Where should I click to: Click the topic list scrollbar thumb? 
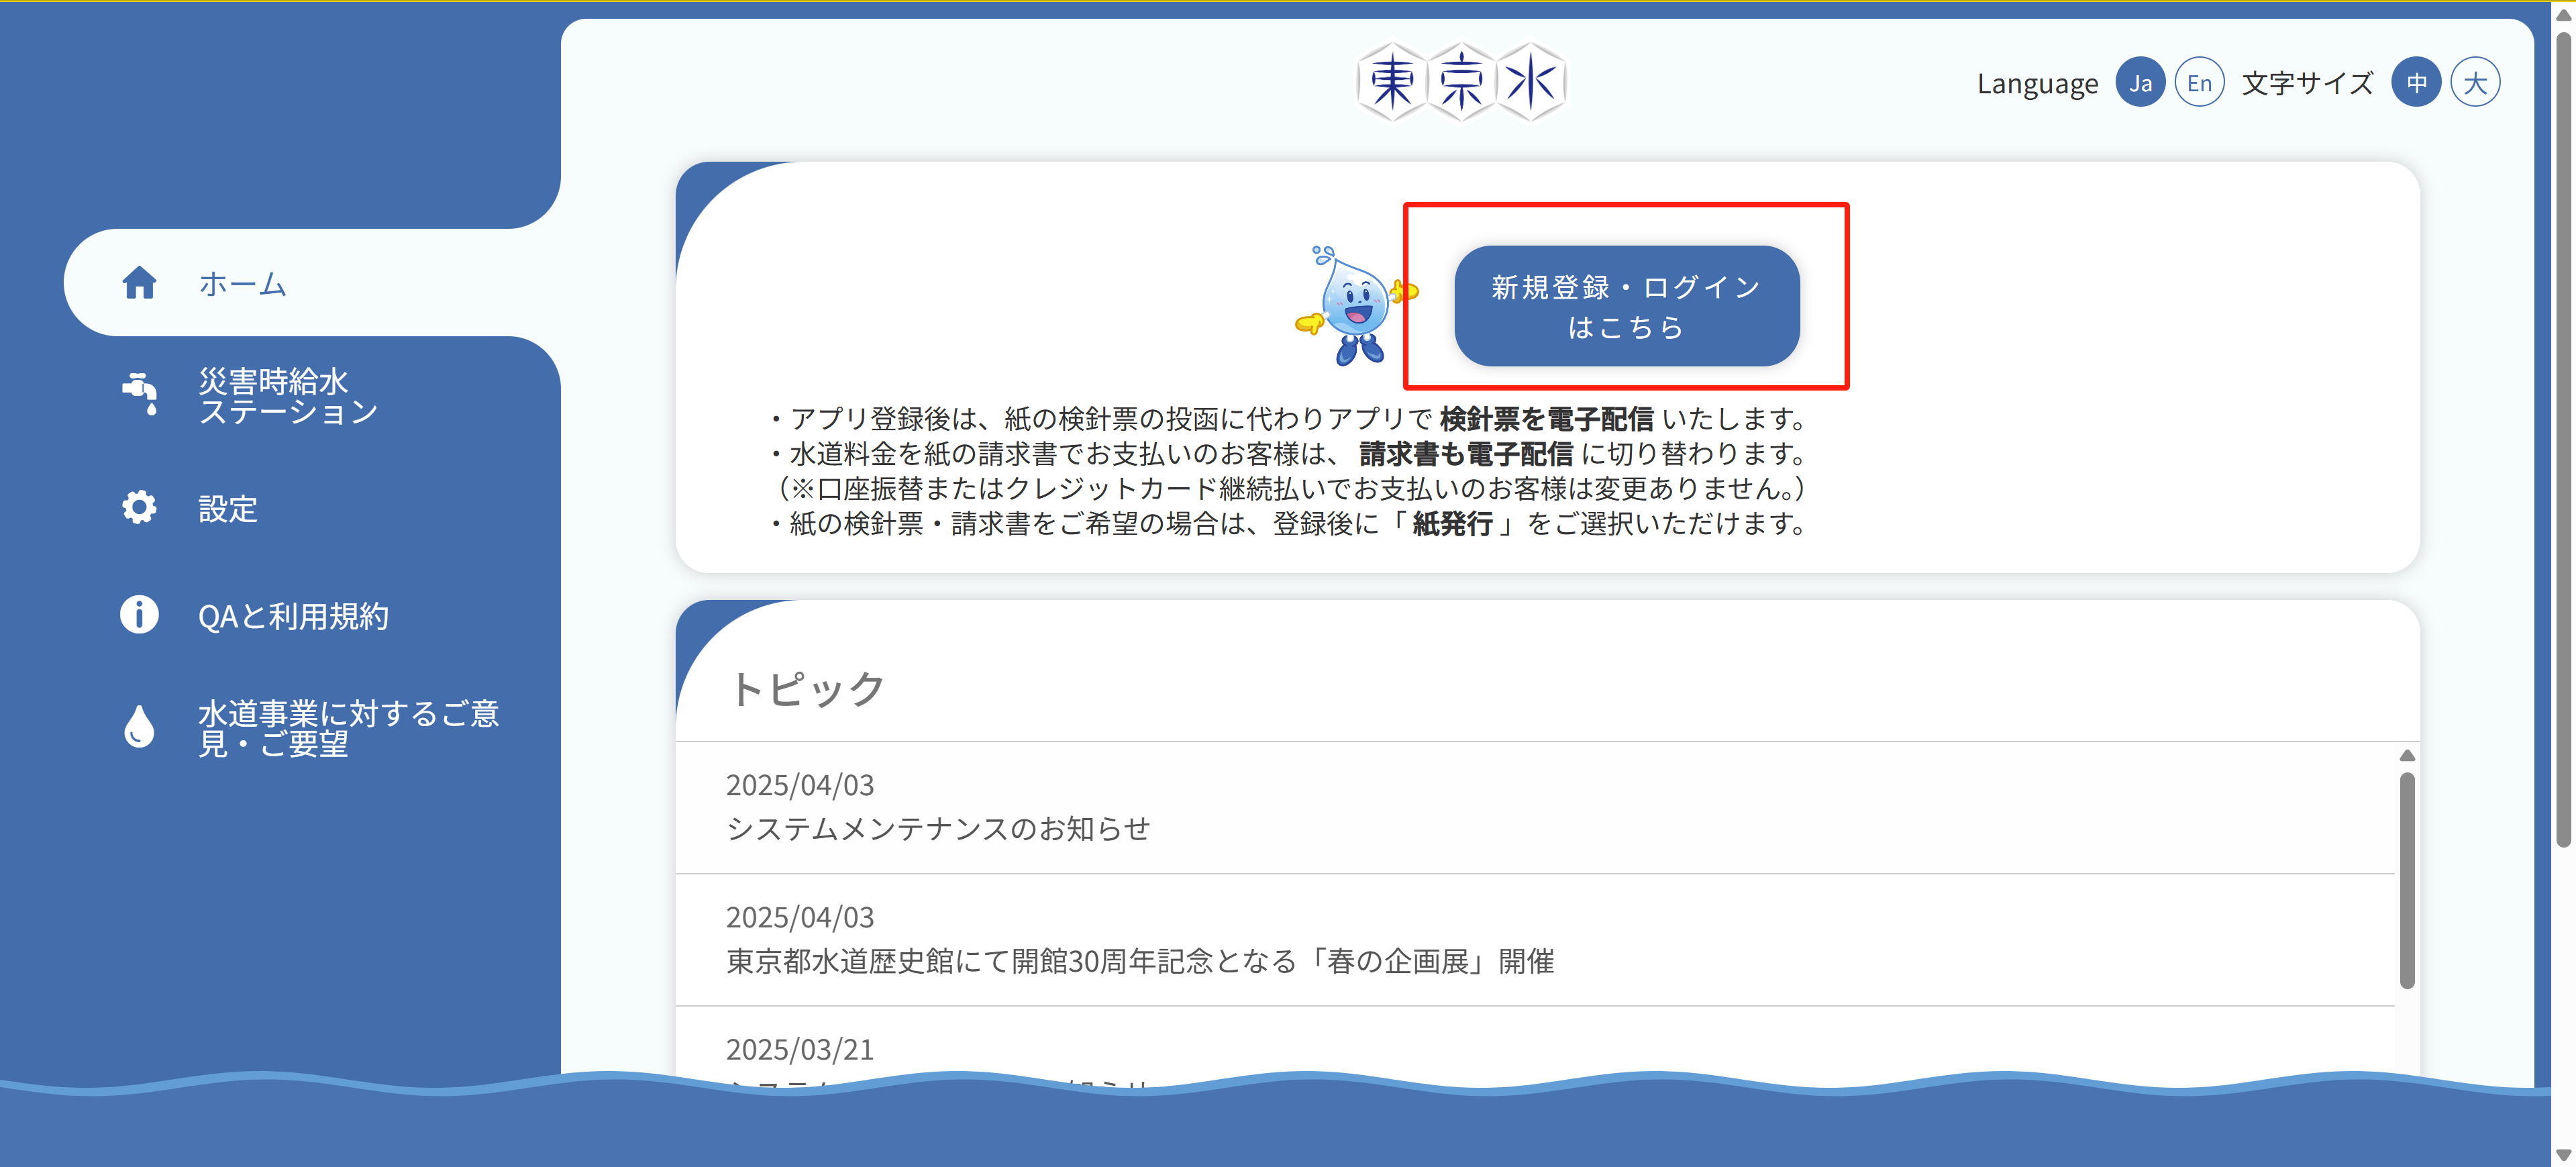tap(2407, 880)
